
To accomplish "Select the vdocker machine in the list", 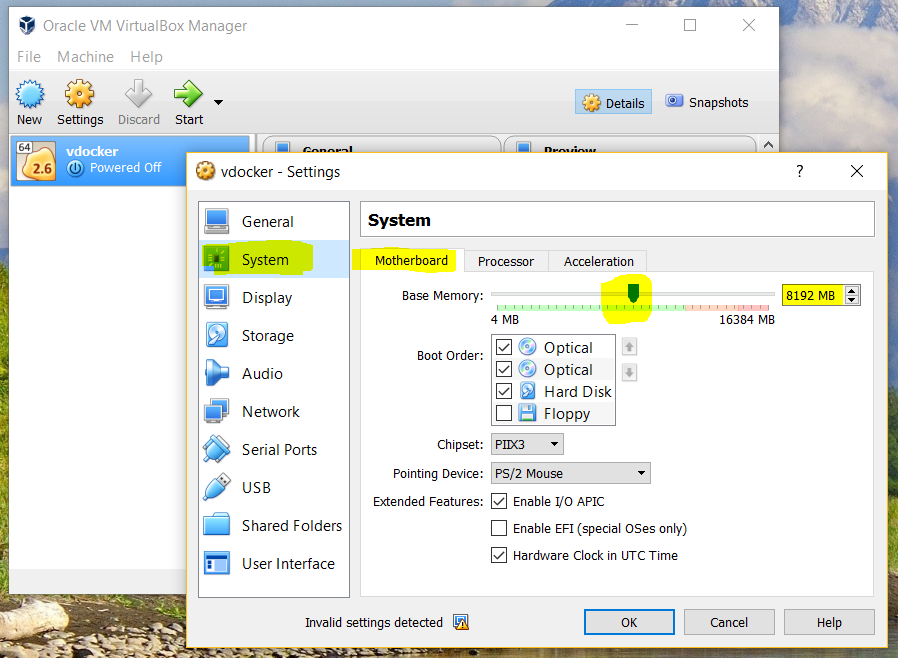I will [x=131, y=160].
